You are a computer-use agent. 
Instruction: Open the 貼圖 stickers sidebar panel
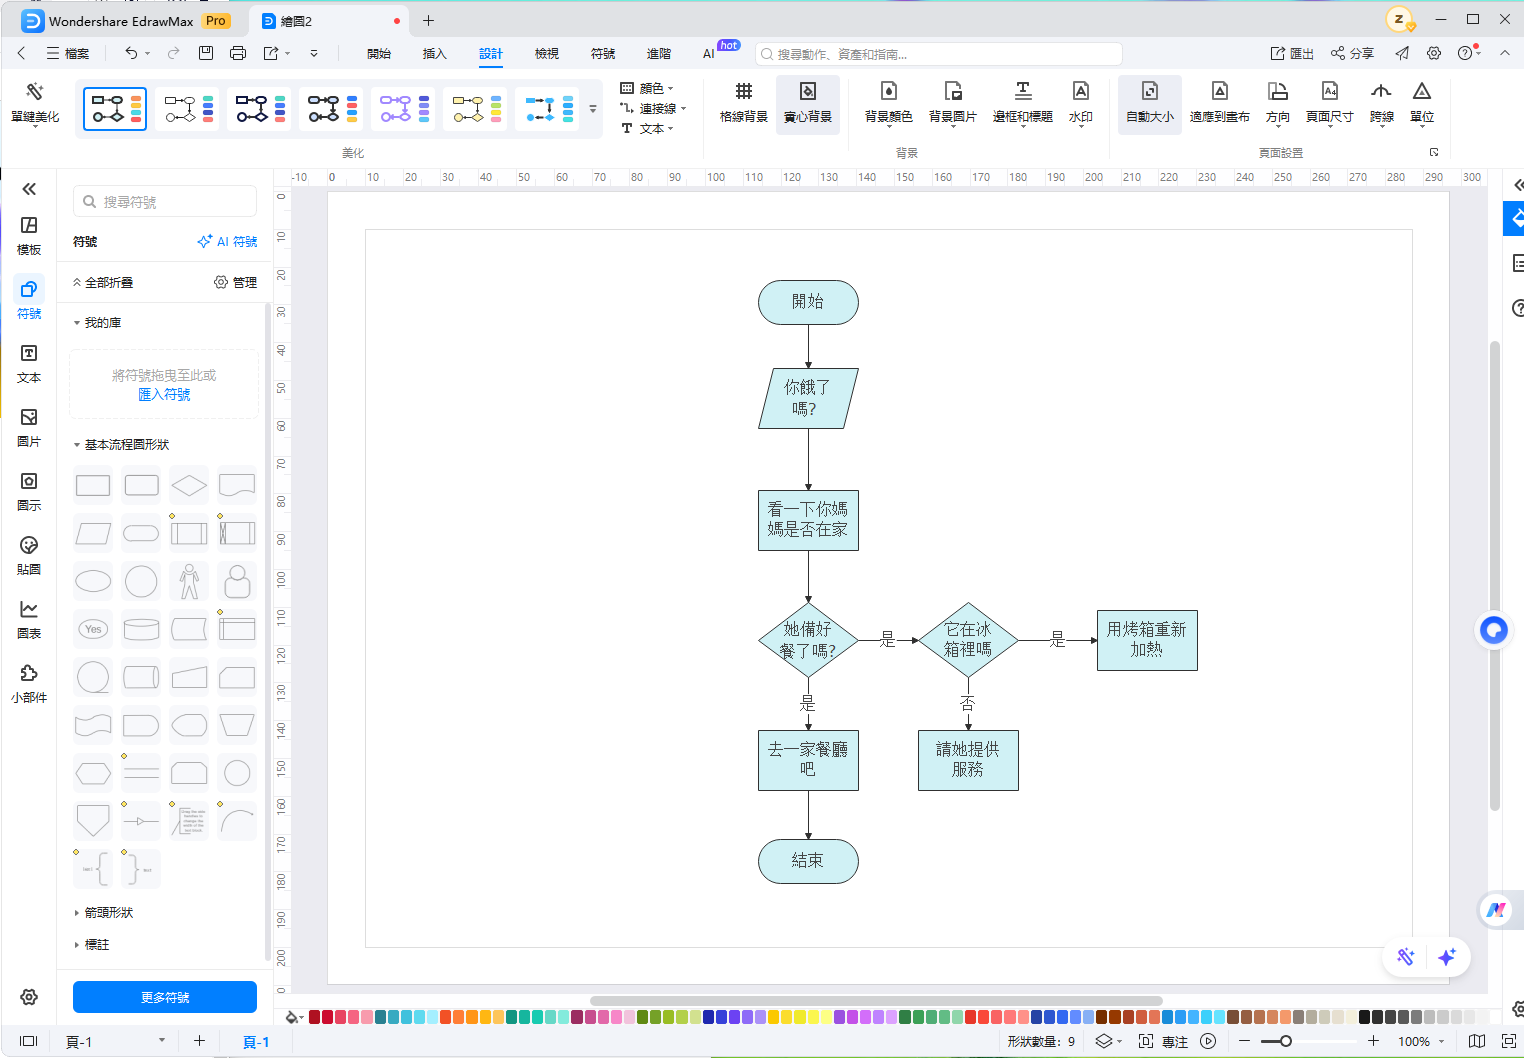click(x=29, y=556)
